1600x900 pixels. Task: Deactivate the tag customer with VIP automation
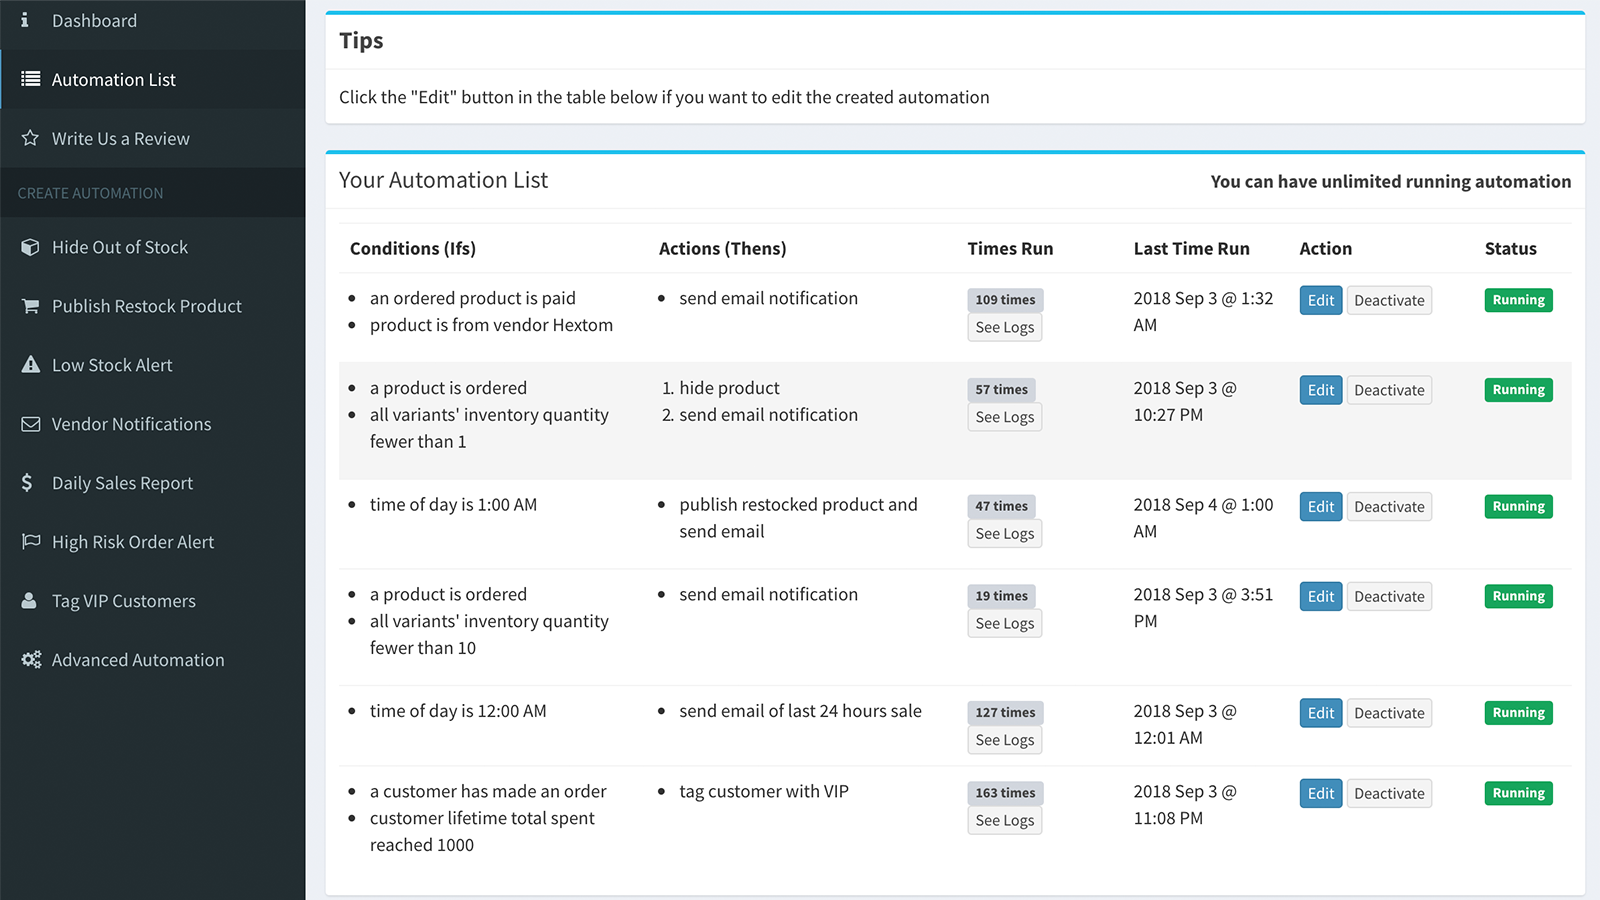point(1389,794)
